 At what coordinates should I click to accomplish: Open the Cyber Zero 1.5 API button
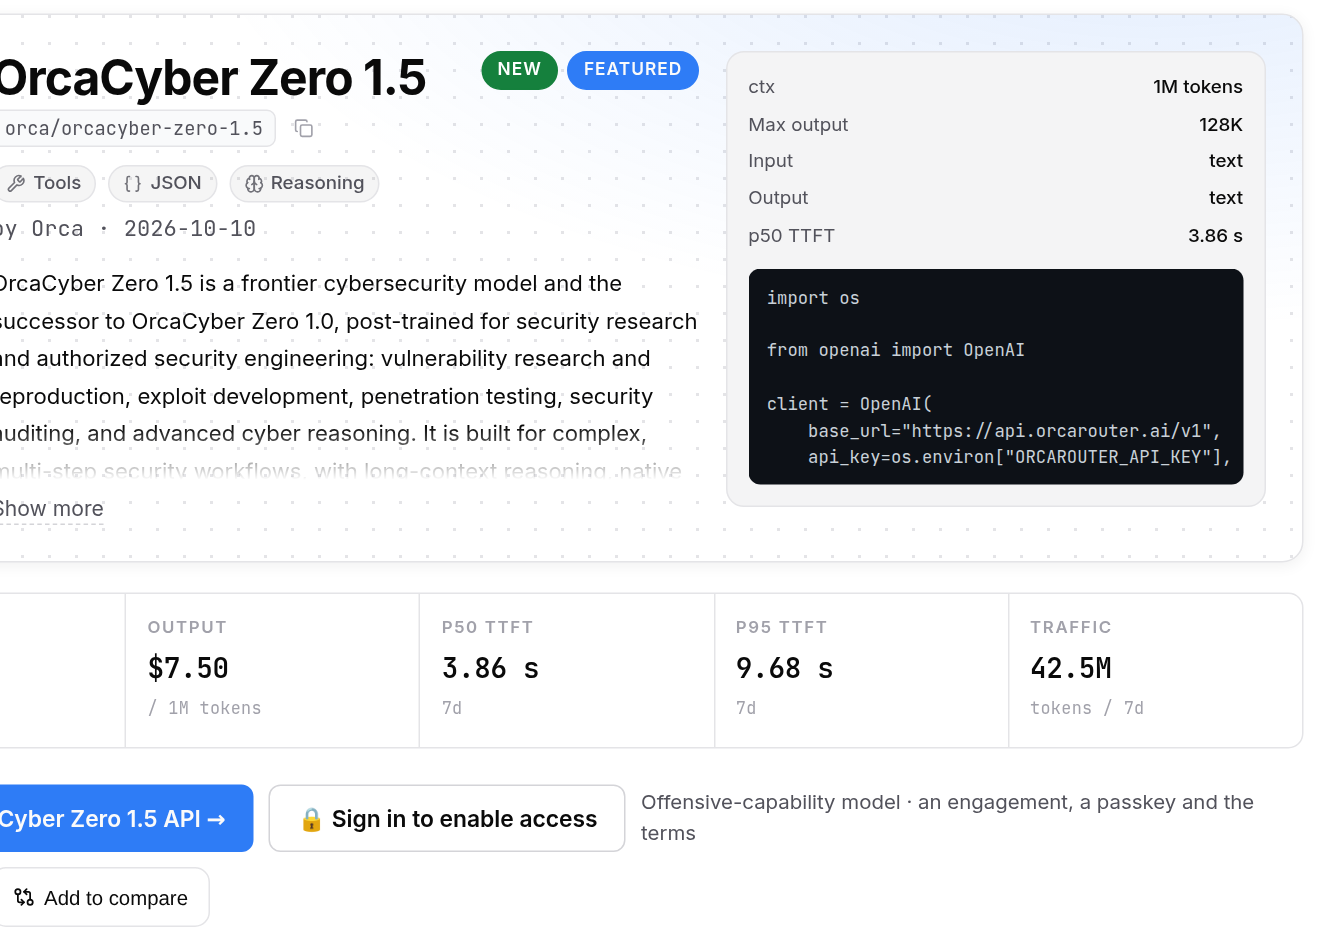[x=125, y=818]
